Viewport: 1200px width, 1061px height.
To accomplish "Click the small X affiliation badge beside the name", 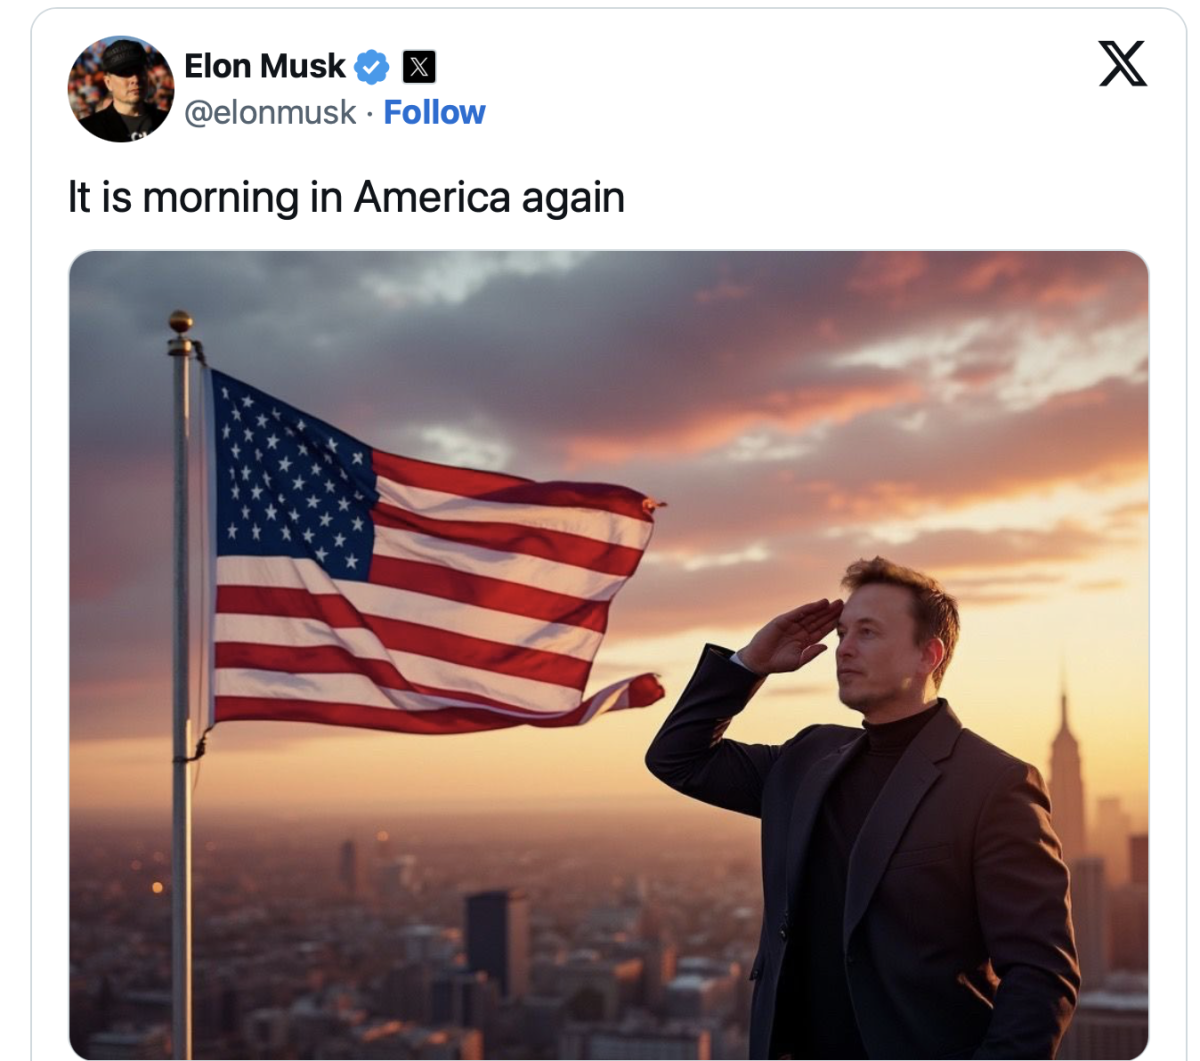I will pos(419,67).
